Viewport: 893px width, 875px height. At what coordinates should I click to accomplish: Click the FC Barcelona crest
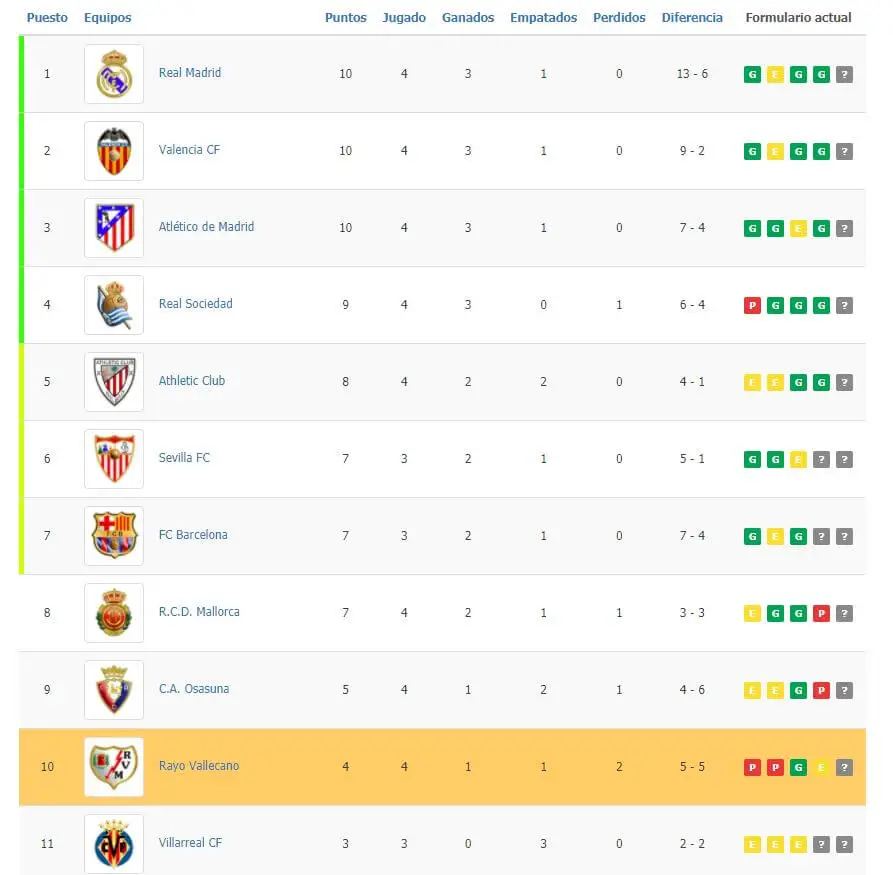(x=113, y=535)
